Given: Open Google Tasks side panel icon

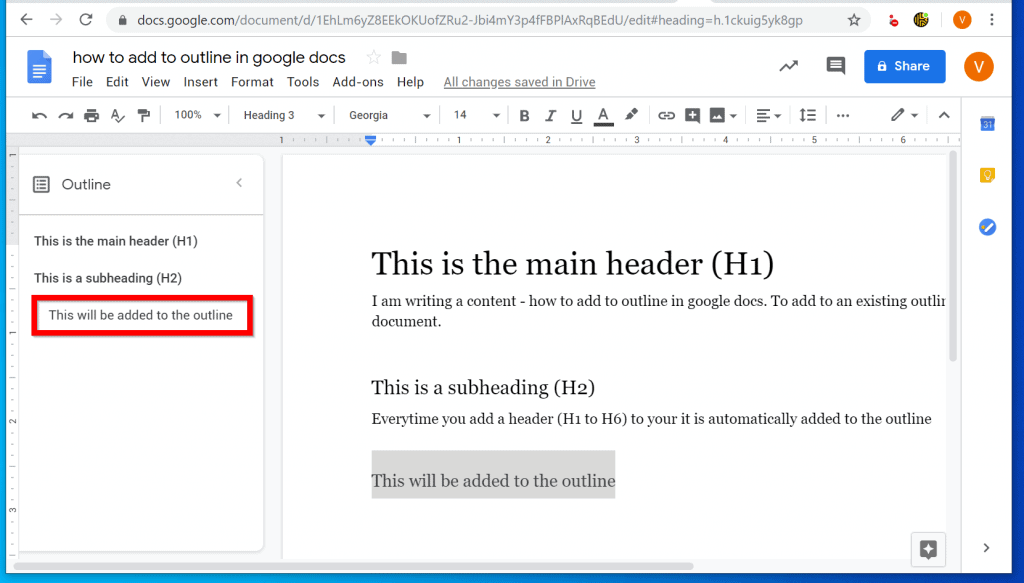Looking at the screenshot, I should point(987,227).
